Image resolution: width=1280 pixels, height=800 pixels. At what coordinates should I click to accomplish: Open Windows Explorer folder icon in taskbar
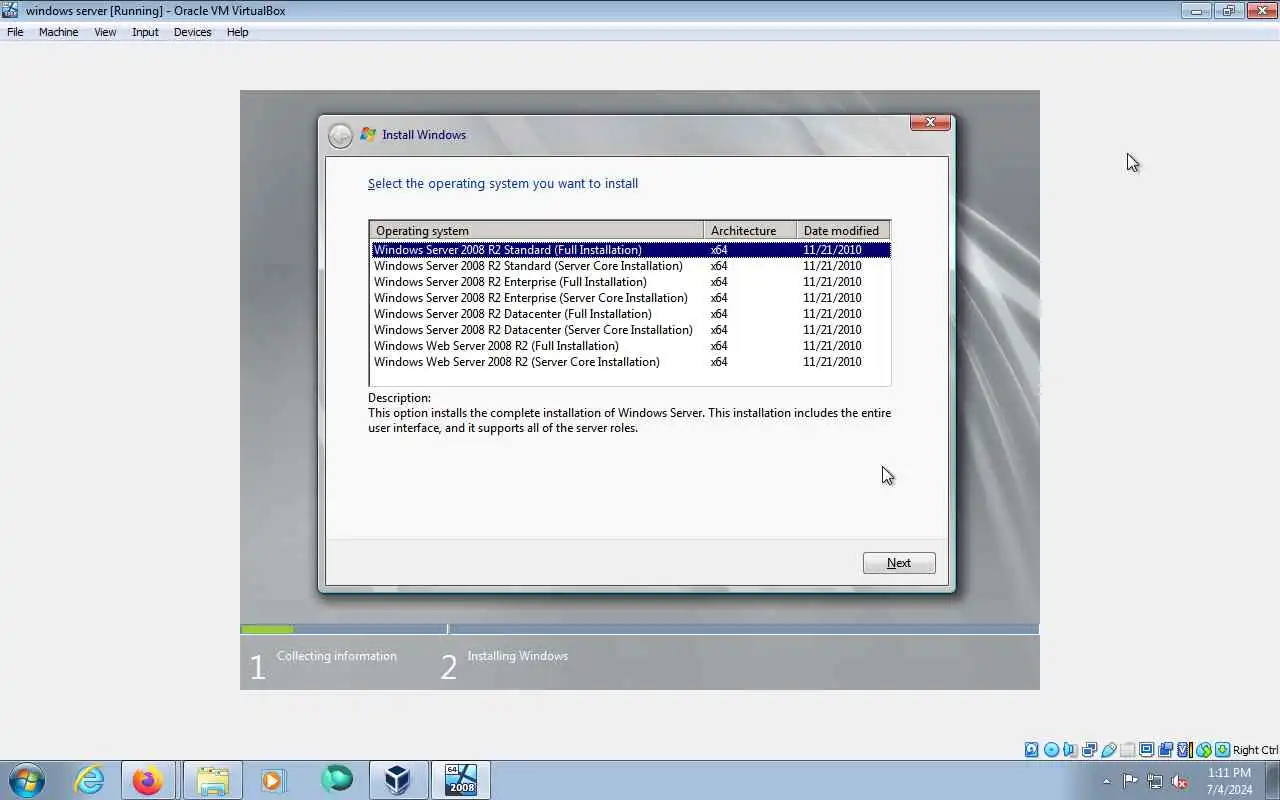212,780
